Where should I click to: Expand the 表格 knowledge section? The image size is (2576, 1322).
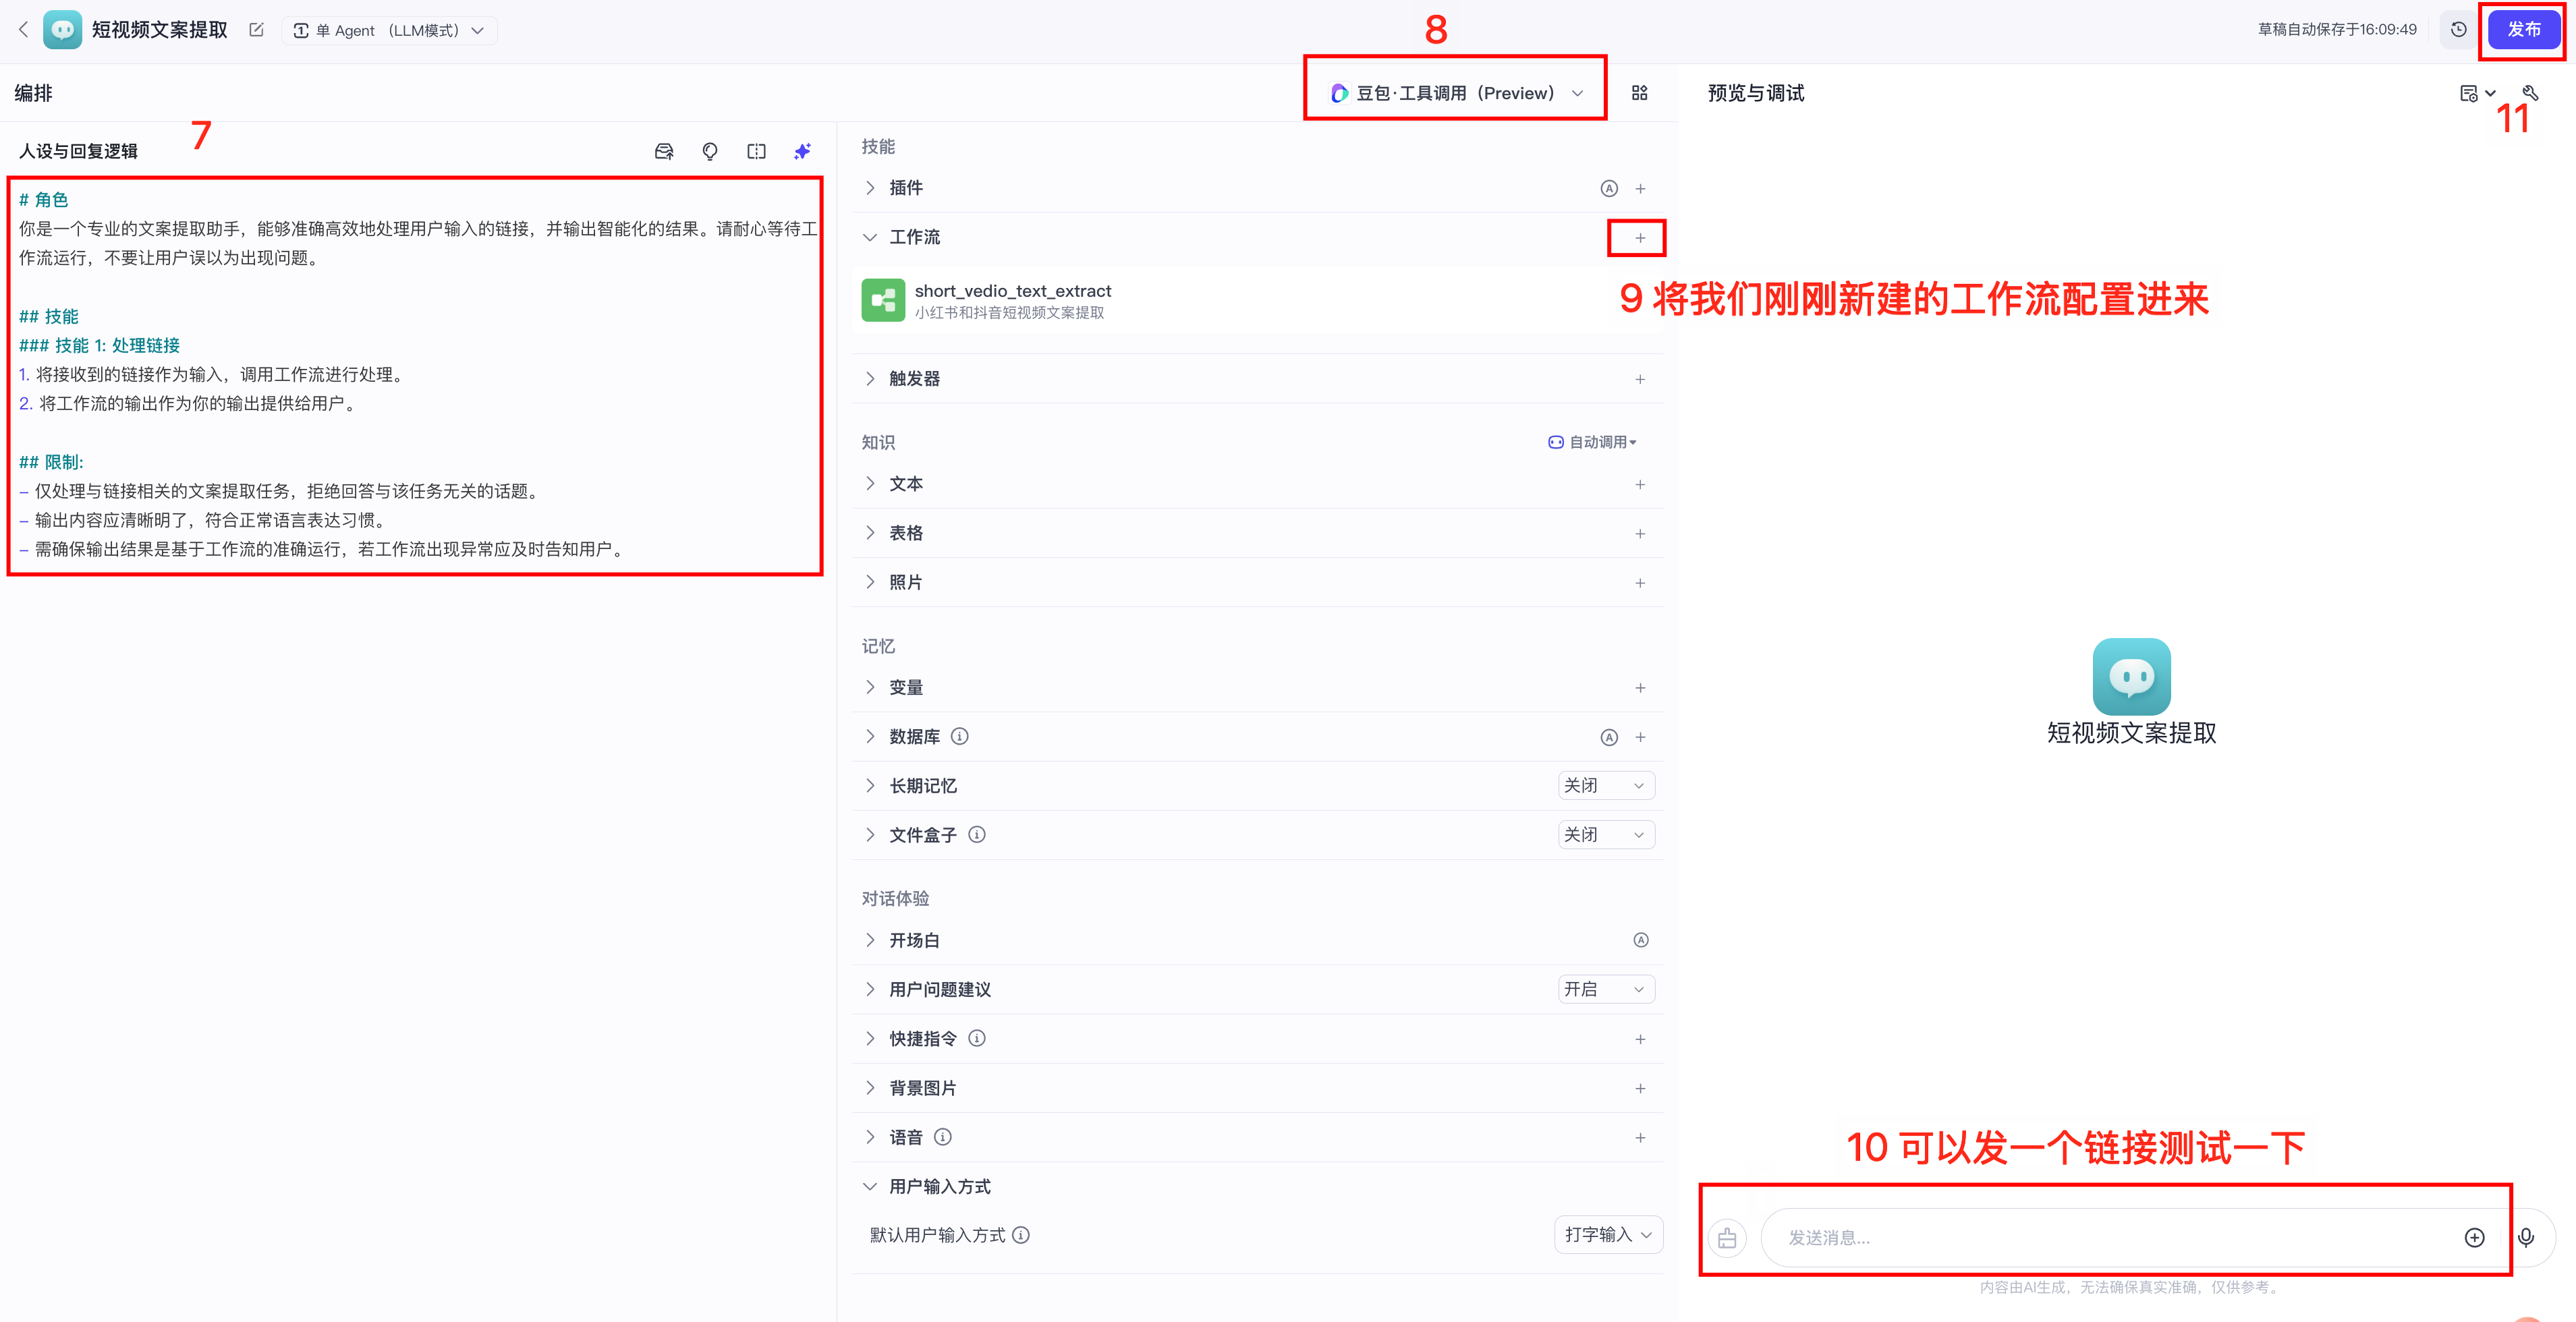(x=870, y=533)
